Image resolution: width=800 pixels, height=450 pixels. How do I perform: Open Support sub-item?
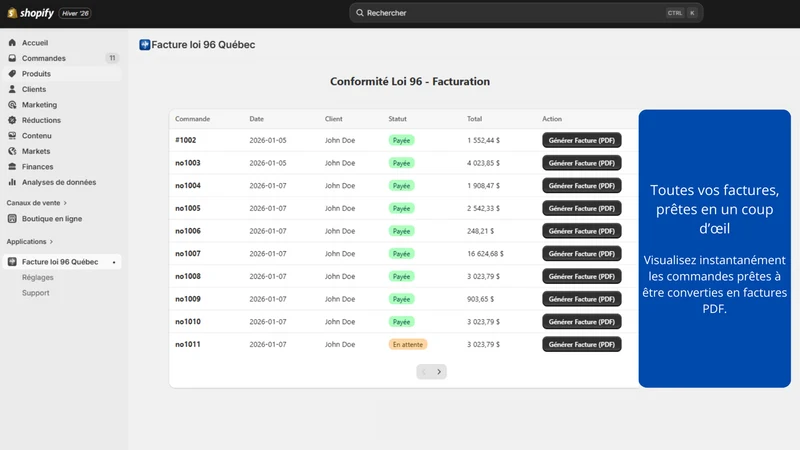tap(36, 293)
